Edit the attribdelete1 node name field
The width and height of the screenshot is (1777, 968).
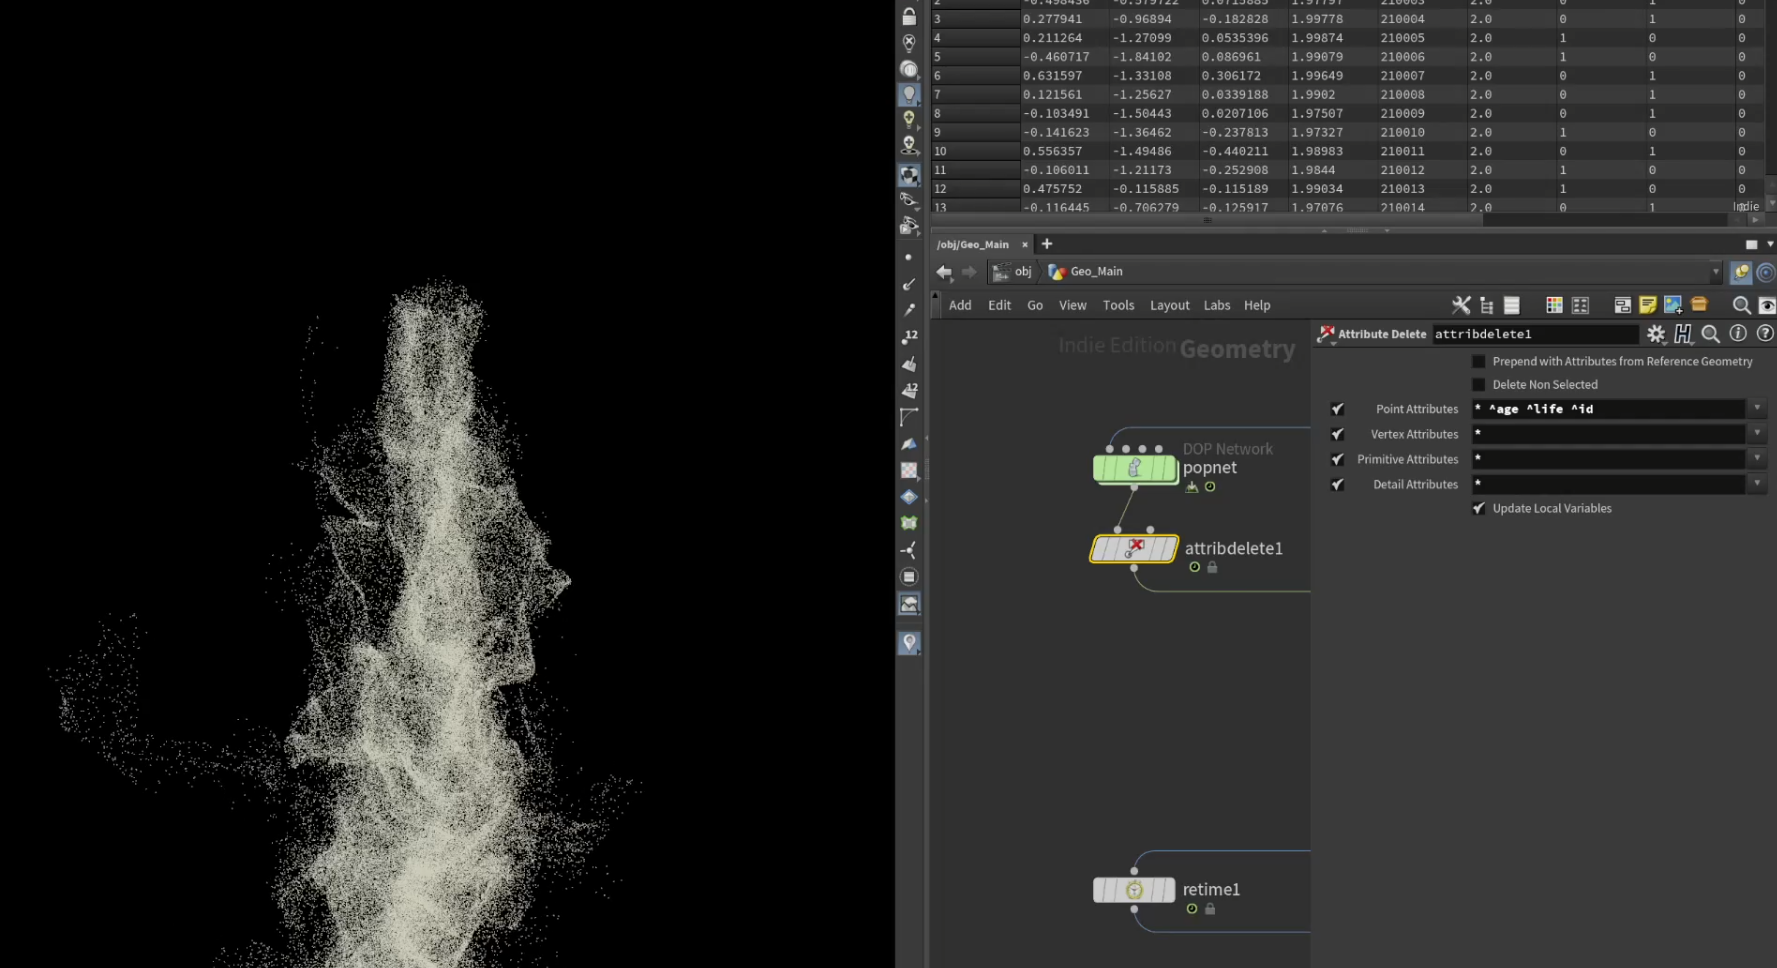point(1535,334)
